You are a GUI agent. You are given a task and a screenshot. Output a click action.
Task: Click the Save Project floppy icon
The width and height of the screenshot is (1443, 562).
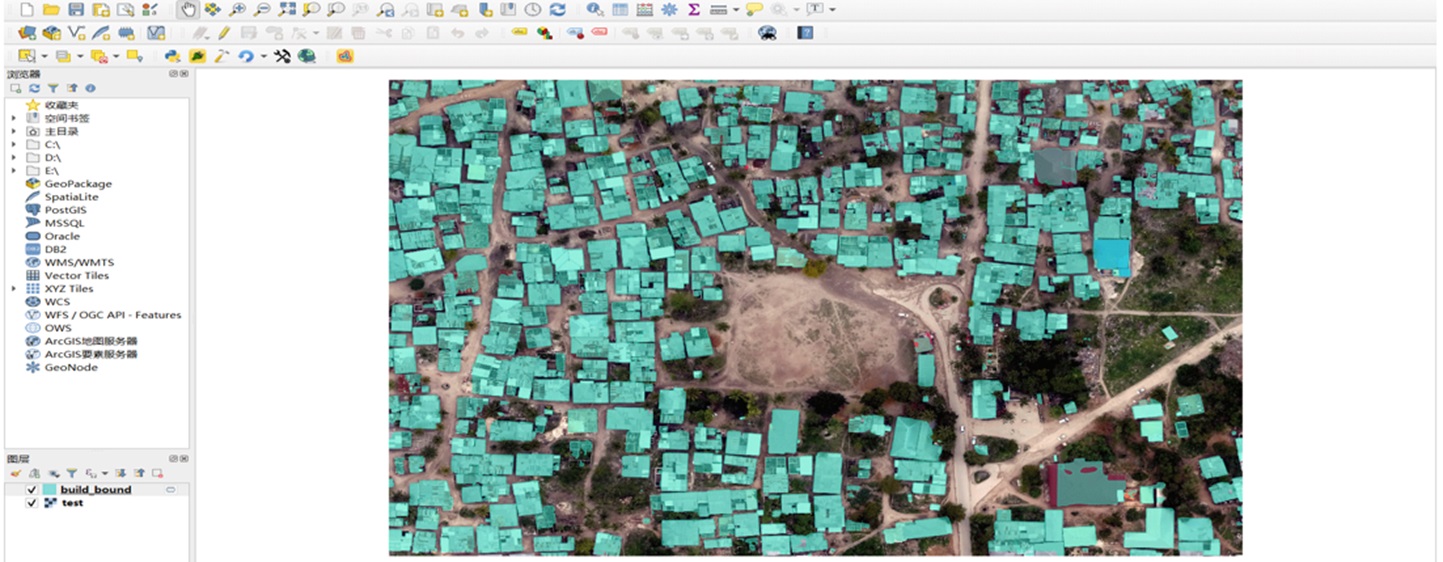coord(76,9)
